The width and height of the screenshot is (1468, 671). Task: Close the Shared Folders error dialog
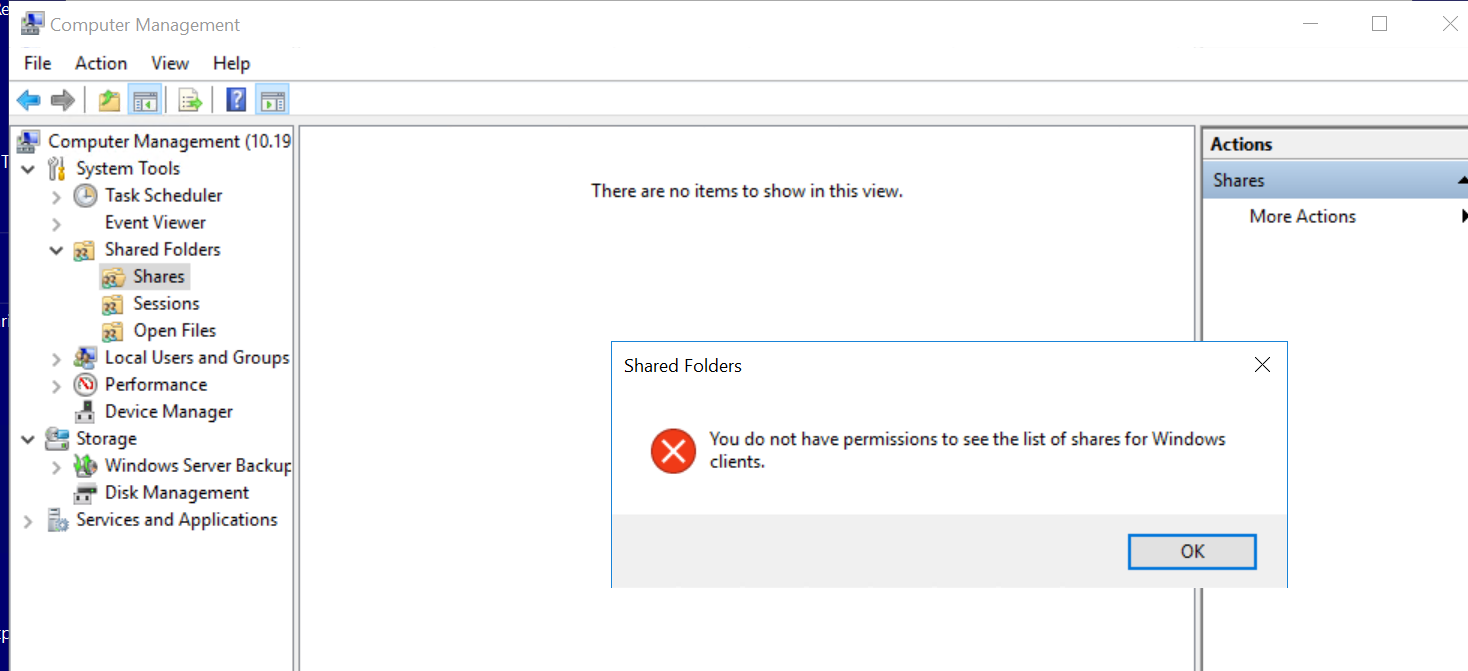[x=1261, y=364]
